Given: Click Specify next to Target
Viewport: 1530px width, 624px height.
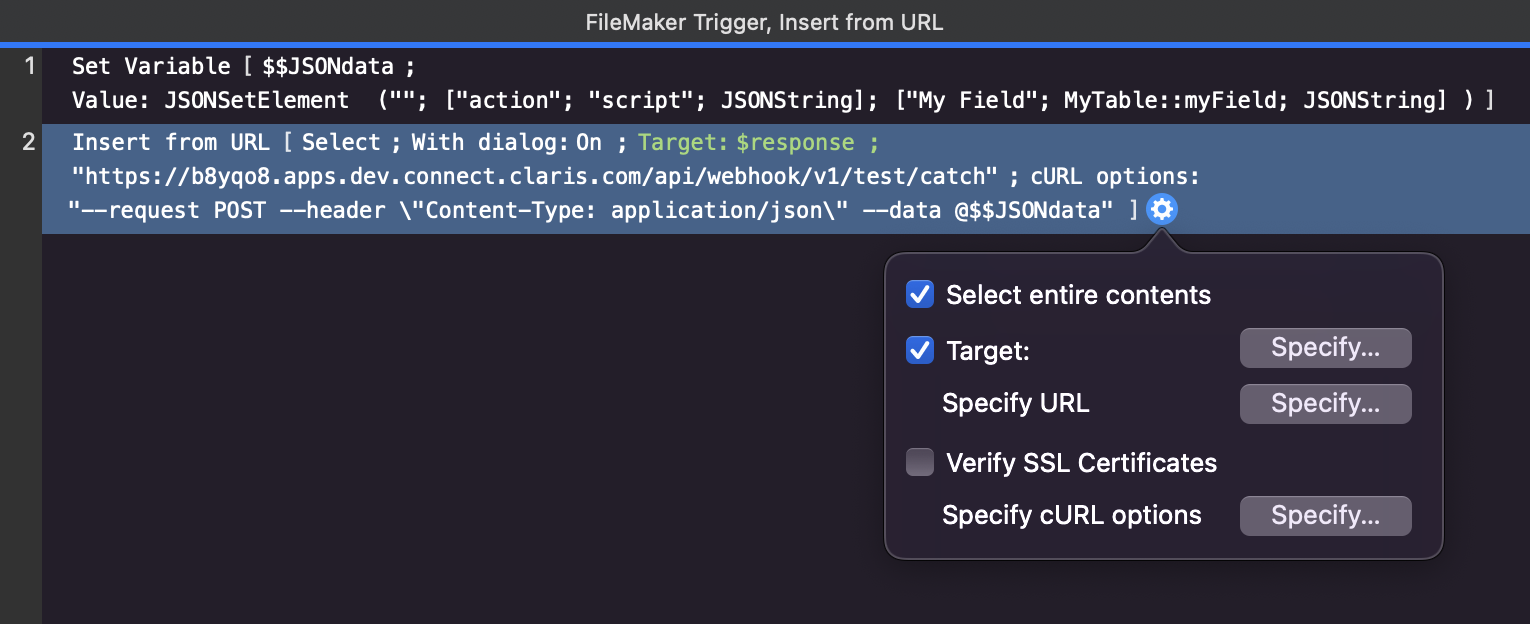Looking at the screenshot, I should [x=1325, y=347].
